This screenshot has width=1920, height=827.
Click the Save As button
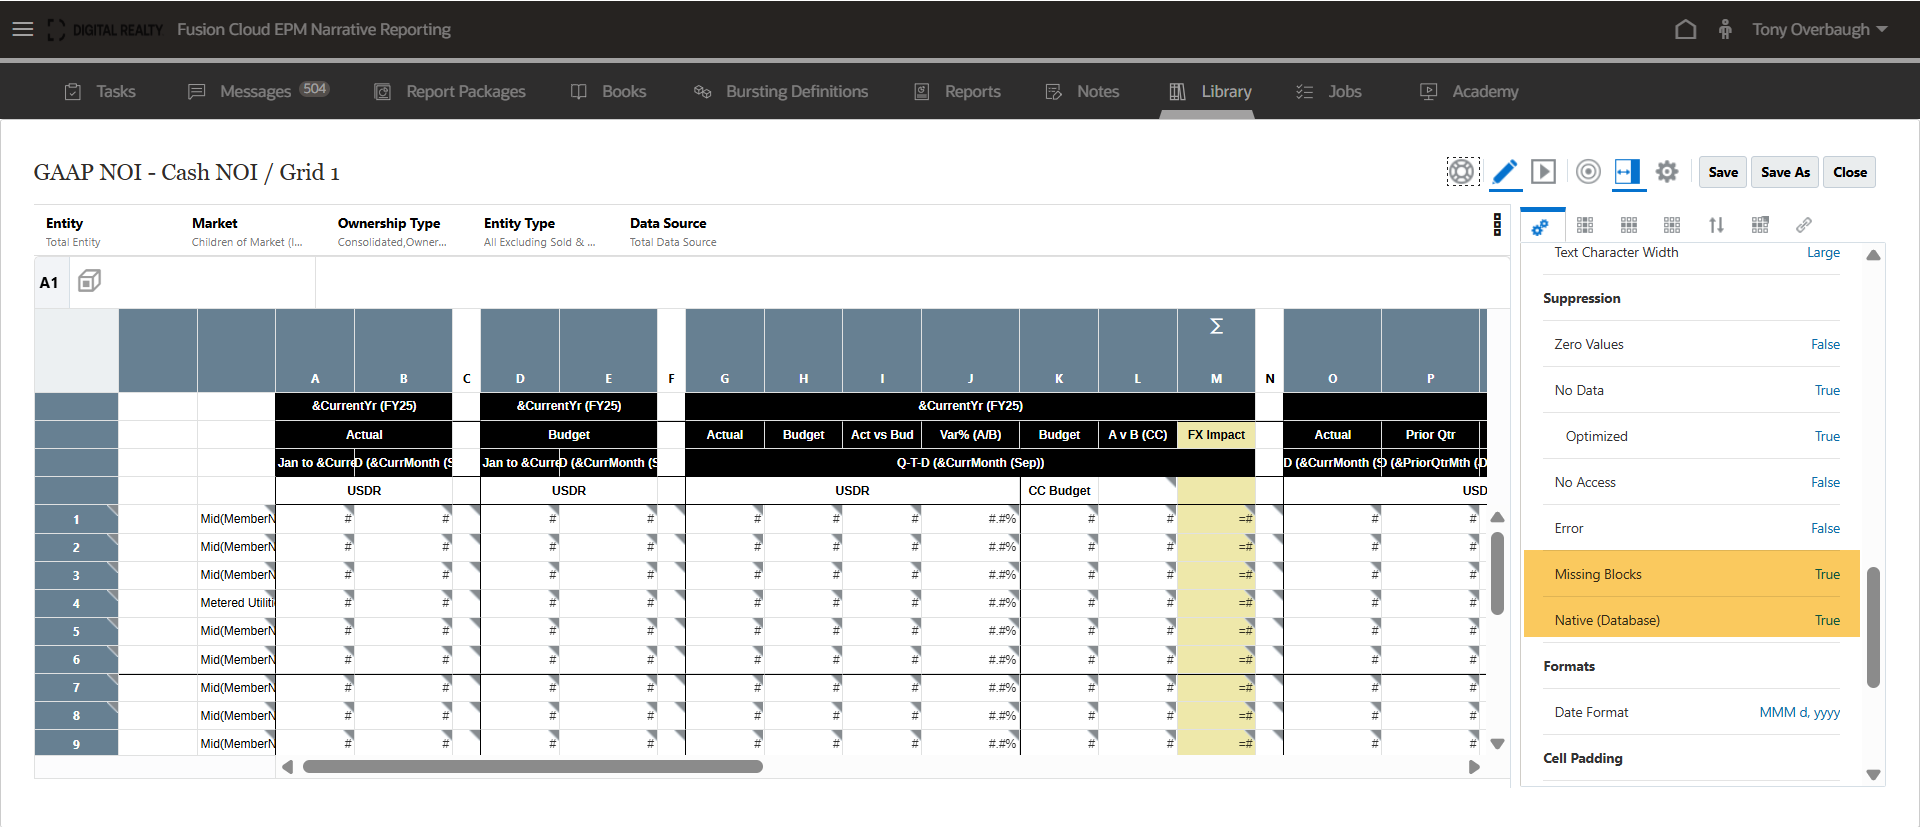click(1785, 172)
